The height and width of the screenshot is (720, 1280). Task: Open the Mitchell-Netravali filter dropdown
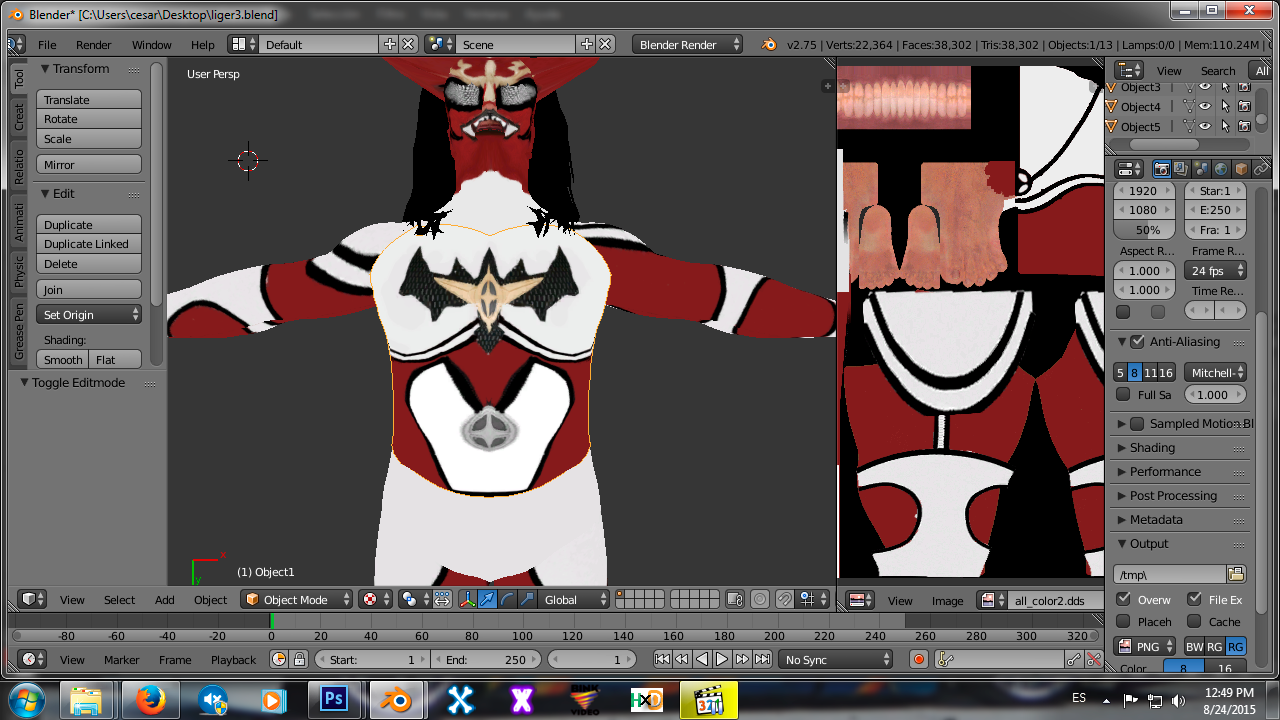(1215, 372)
